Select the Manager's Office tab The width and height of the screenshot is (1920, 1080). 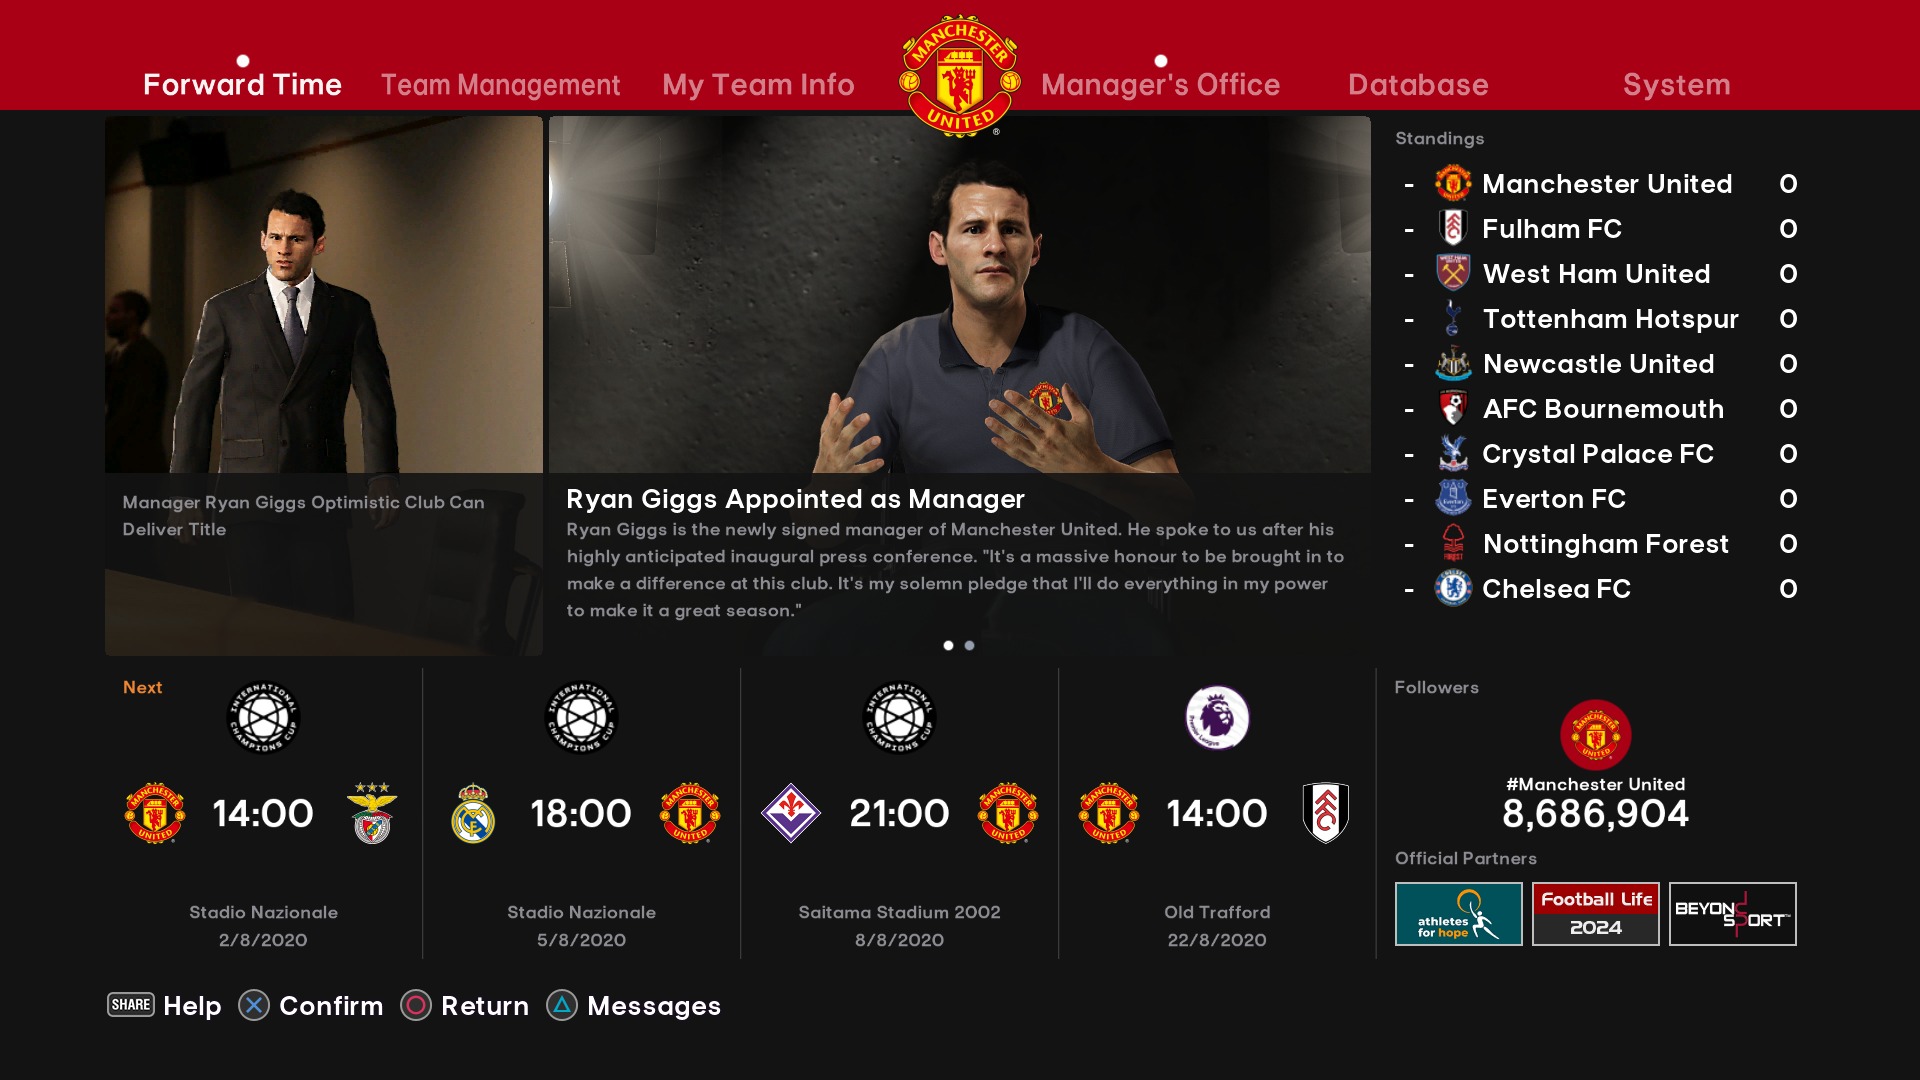point(1160,85)
